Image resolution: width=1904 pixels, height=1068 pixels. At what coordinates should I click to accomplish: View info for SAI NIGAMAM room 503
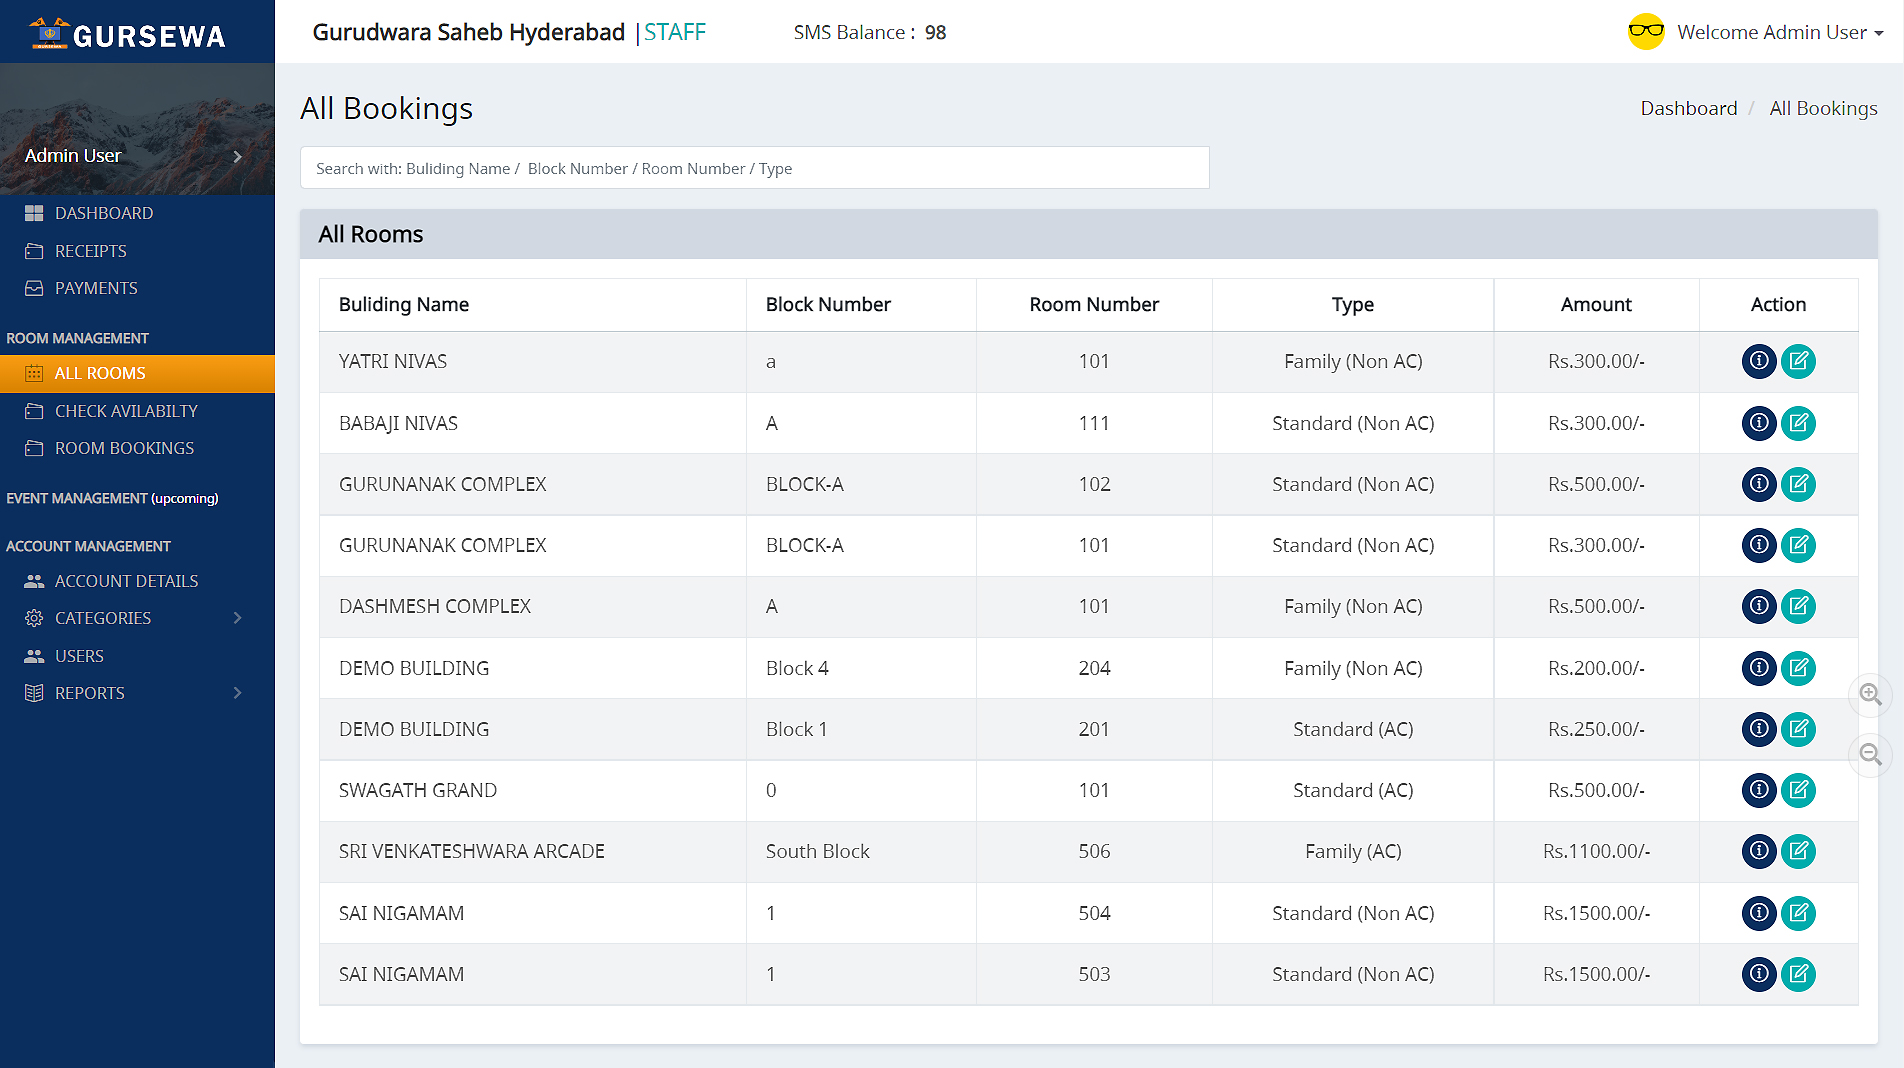pyautogui.click(x=1758, y=974)
